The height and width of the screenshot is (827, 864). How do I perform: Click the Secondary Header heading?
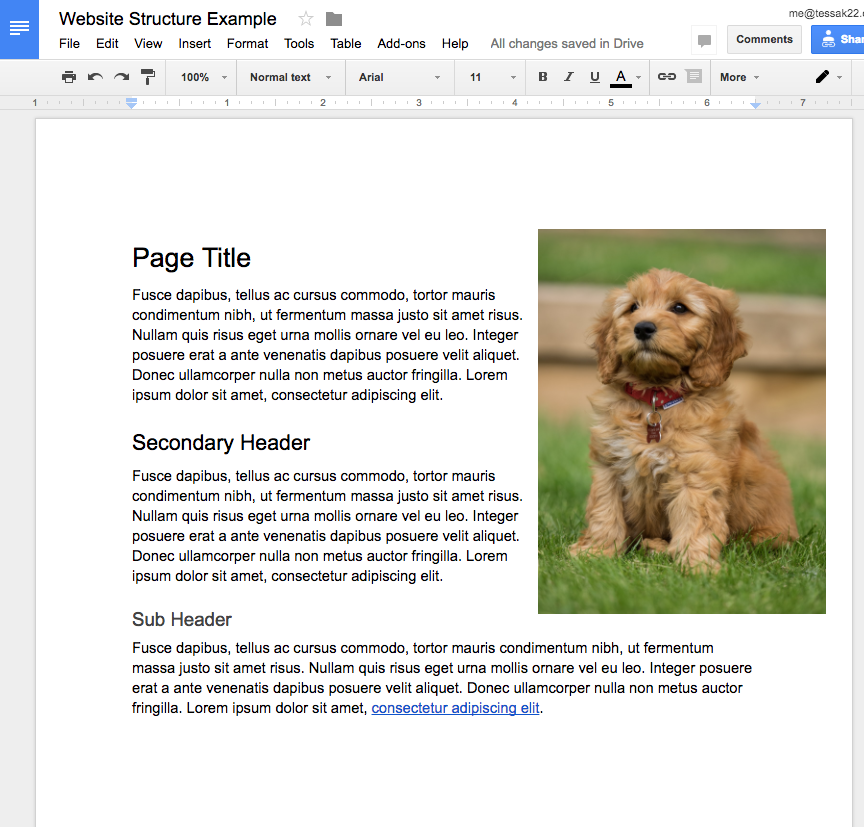click(x=221, y=442)
